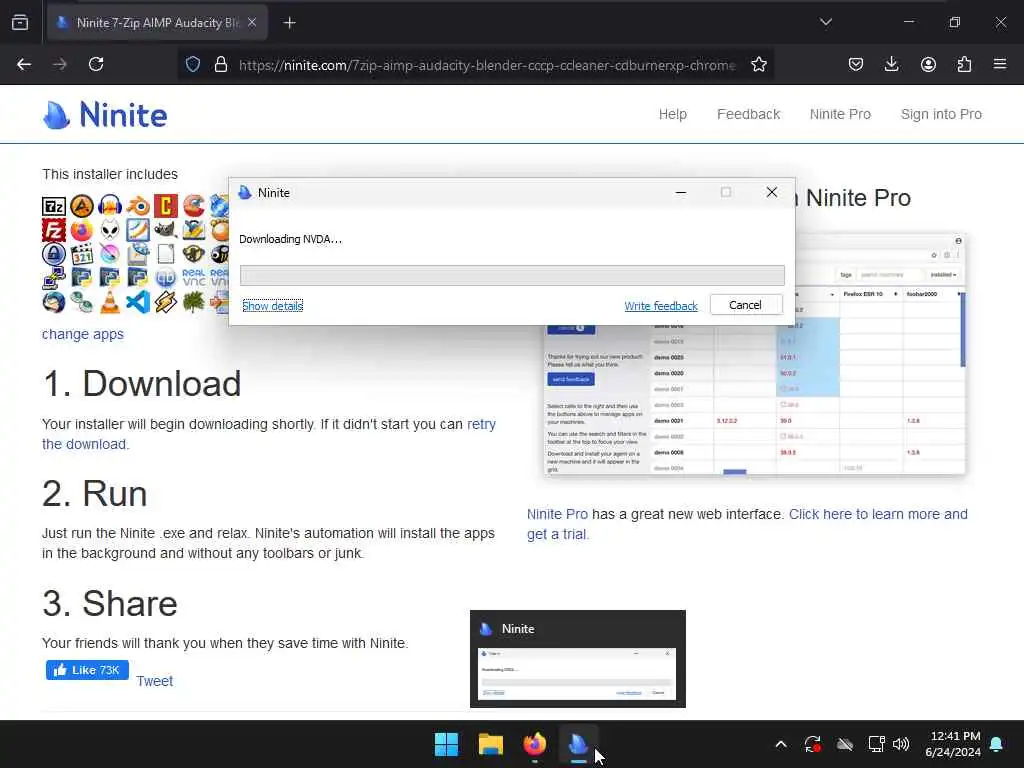Click Sign into Pro
The height and width of the screenshot is (768, 1024).
click(x=941, y=114)
